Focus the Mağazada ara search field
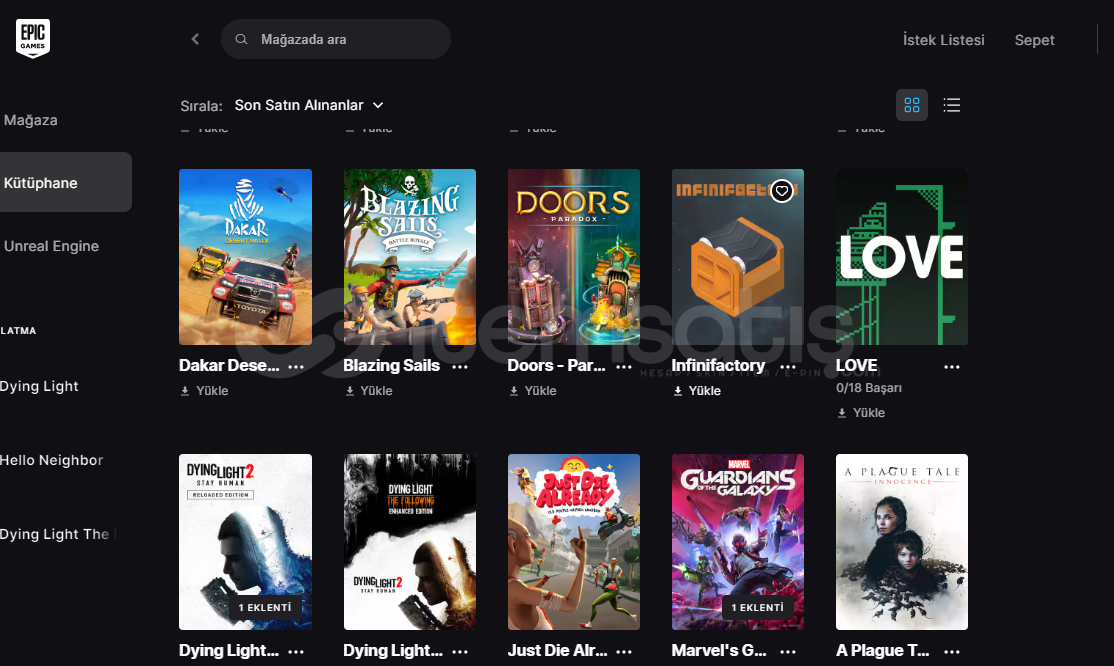 335,39
